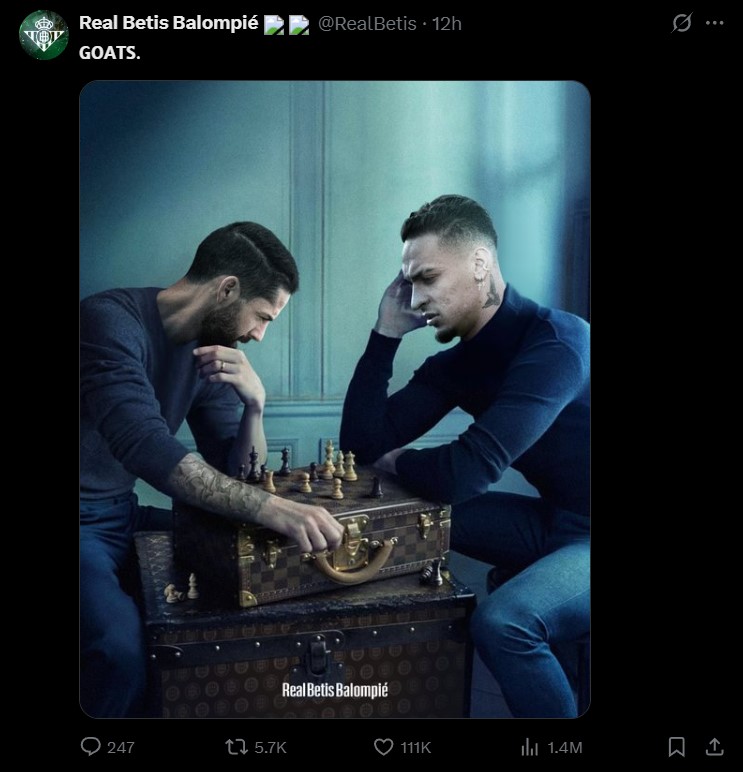Click the GOATS. post text
The width and height of the screenshot is (743, 772).
tap(110, 53)
